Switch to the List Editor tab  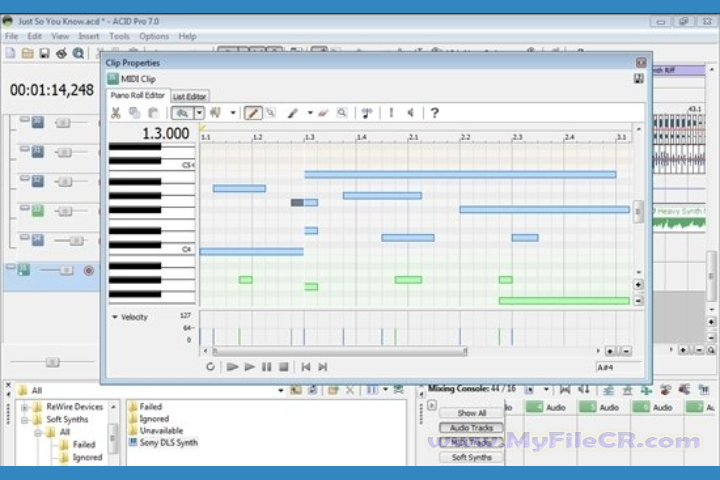[190, 96]
